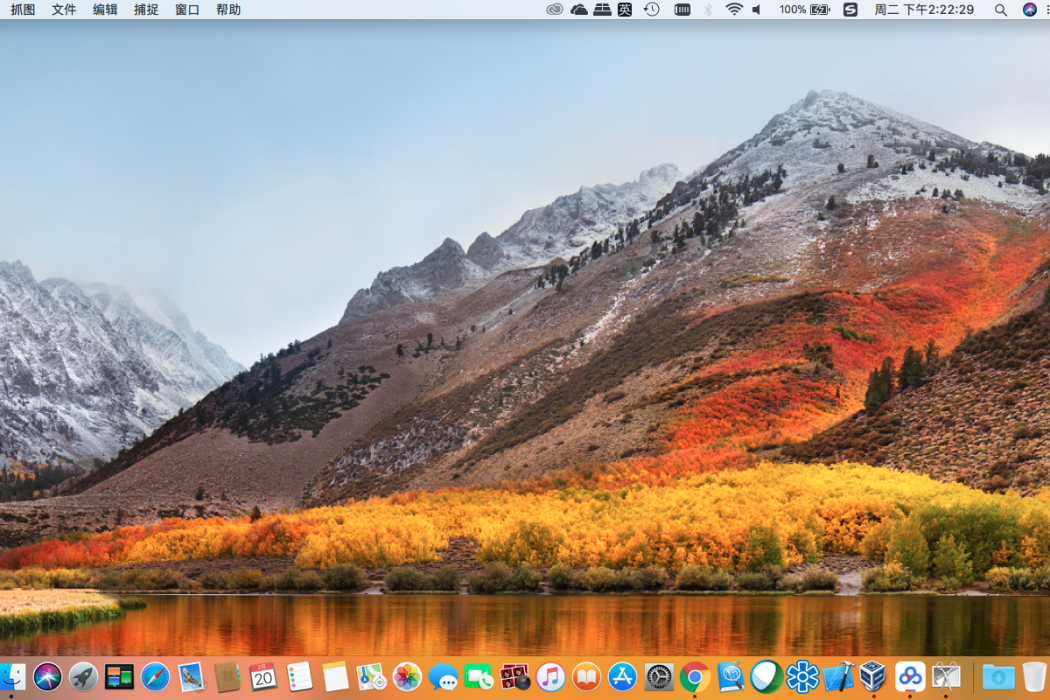1050x700 pixels.
Task: Open the 英 input method menu
Action: coord(625,9)
